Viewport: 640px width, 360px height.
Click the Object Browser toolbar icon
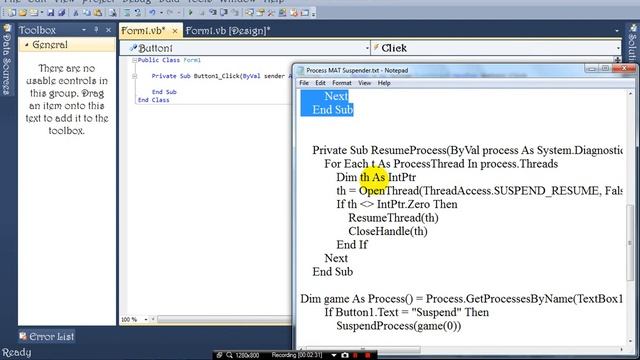click(282, 13)
